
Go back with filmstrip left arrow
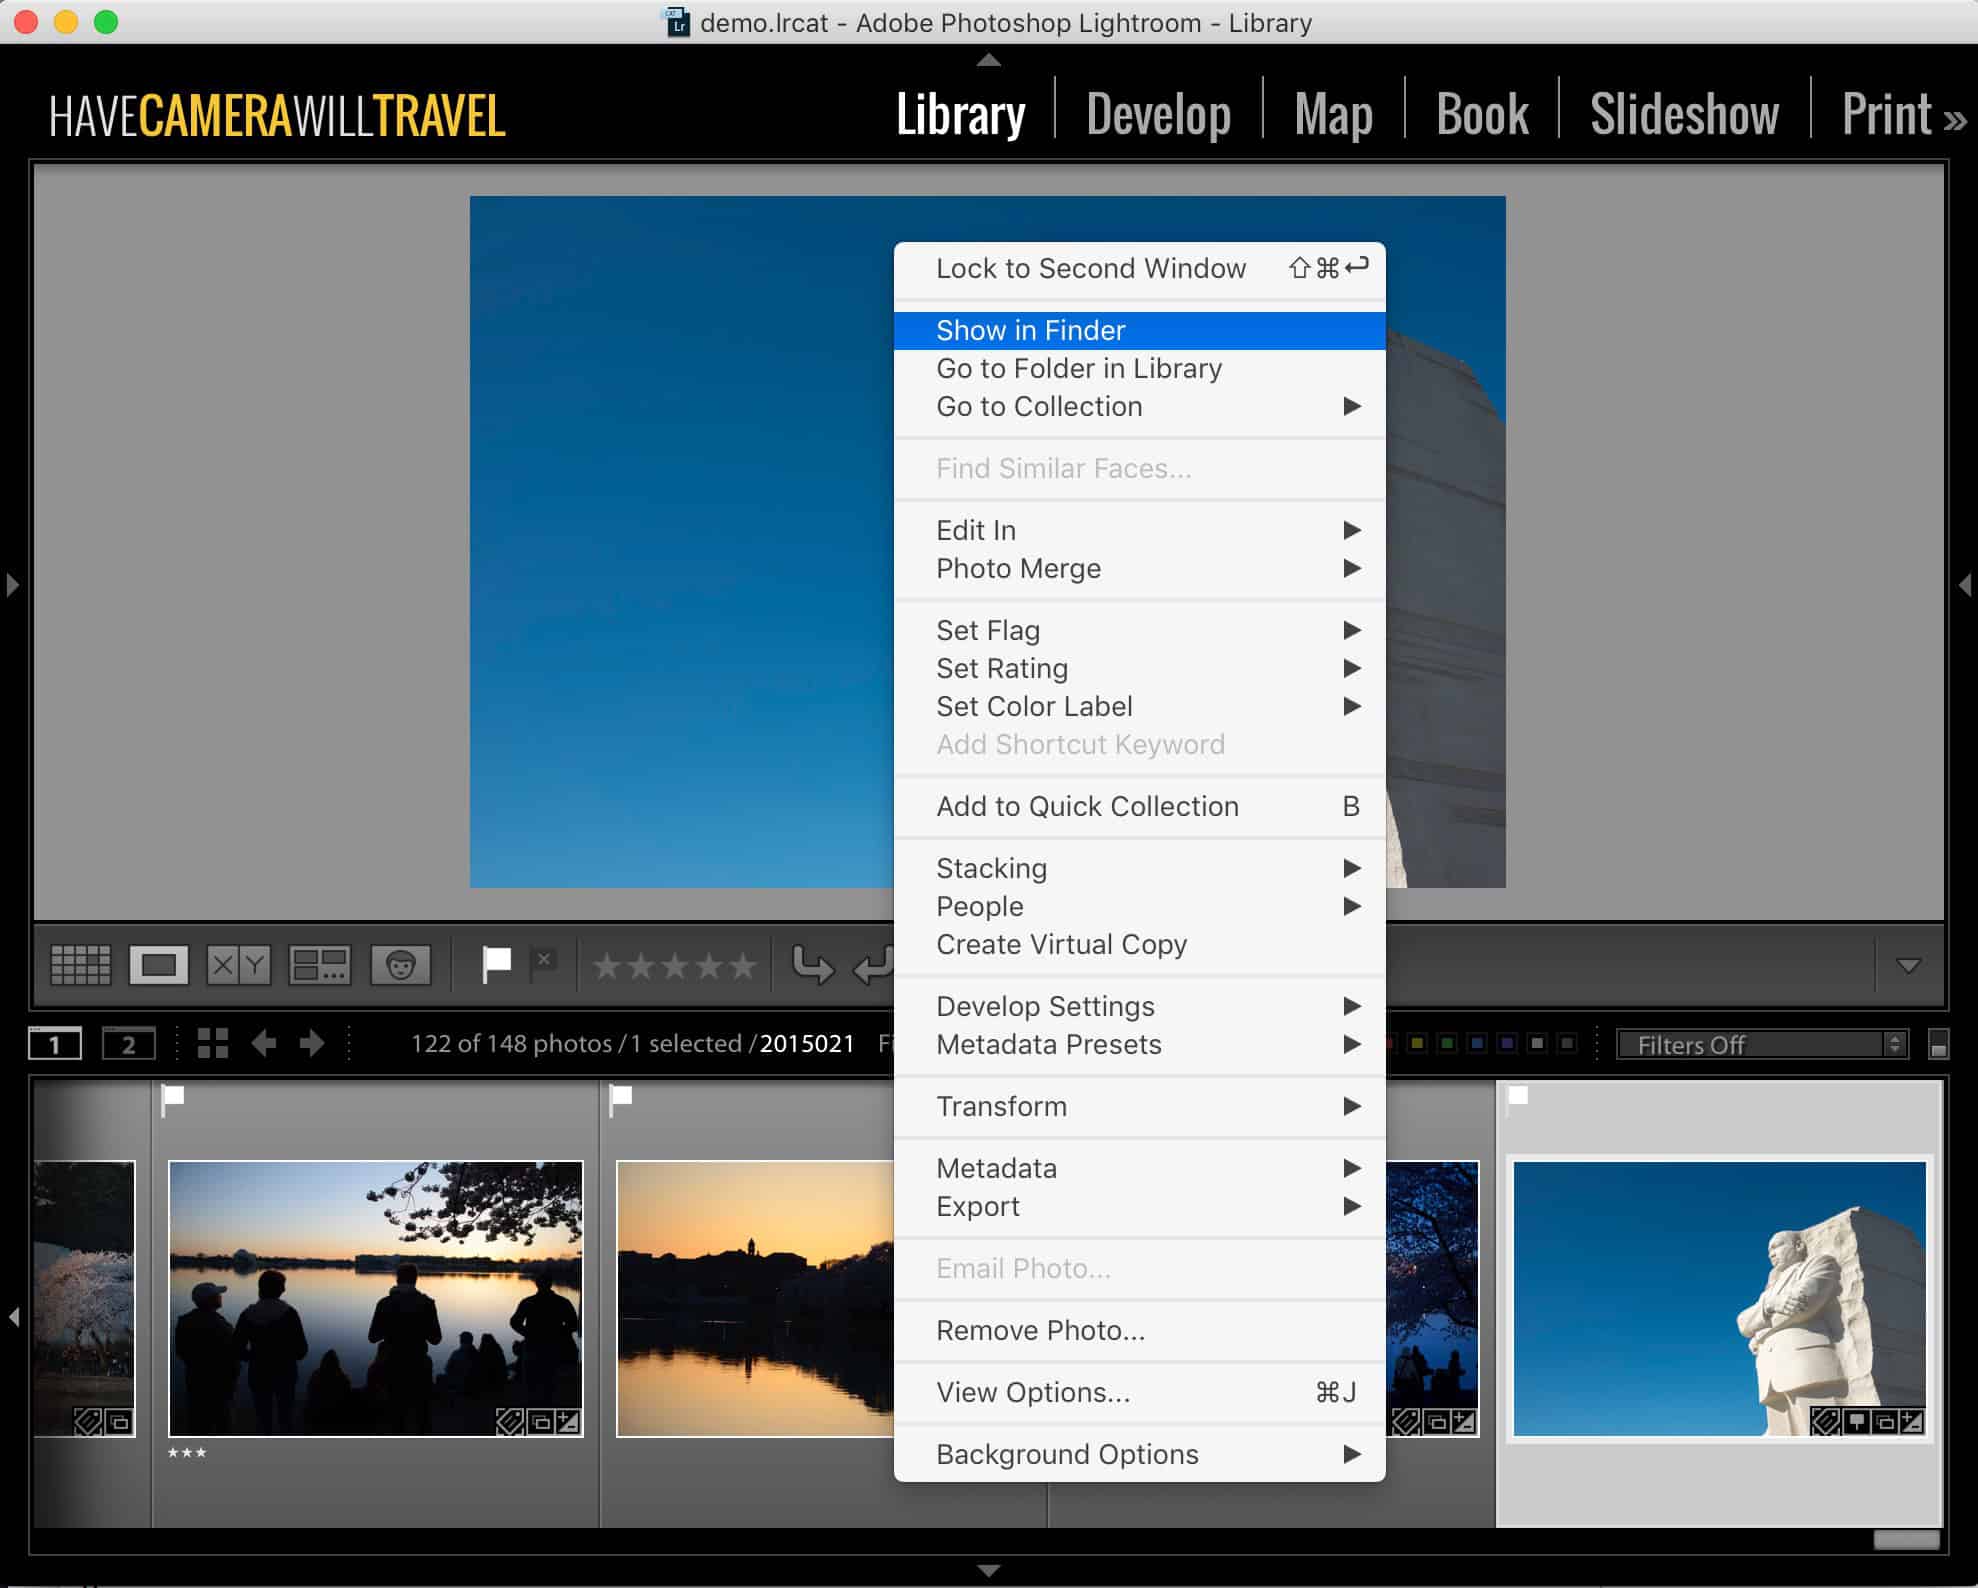(x=264, y=1044)
